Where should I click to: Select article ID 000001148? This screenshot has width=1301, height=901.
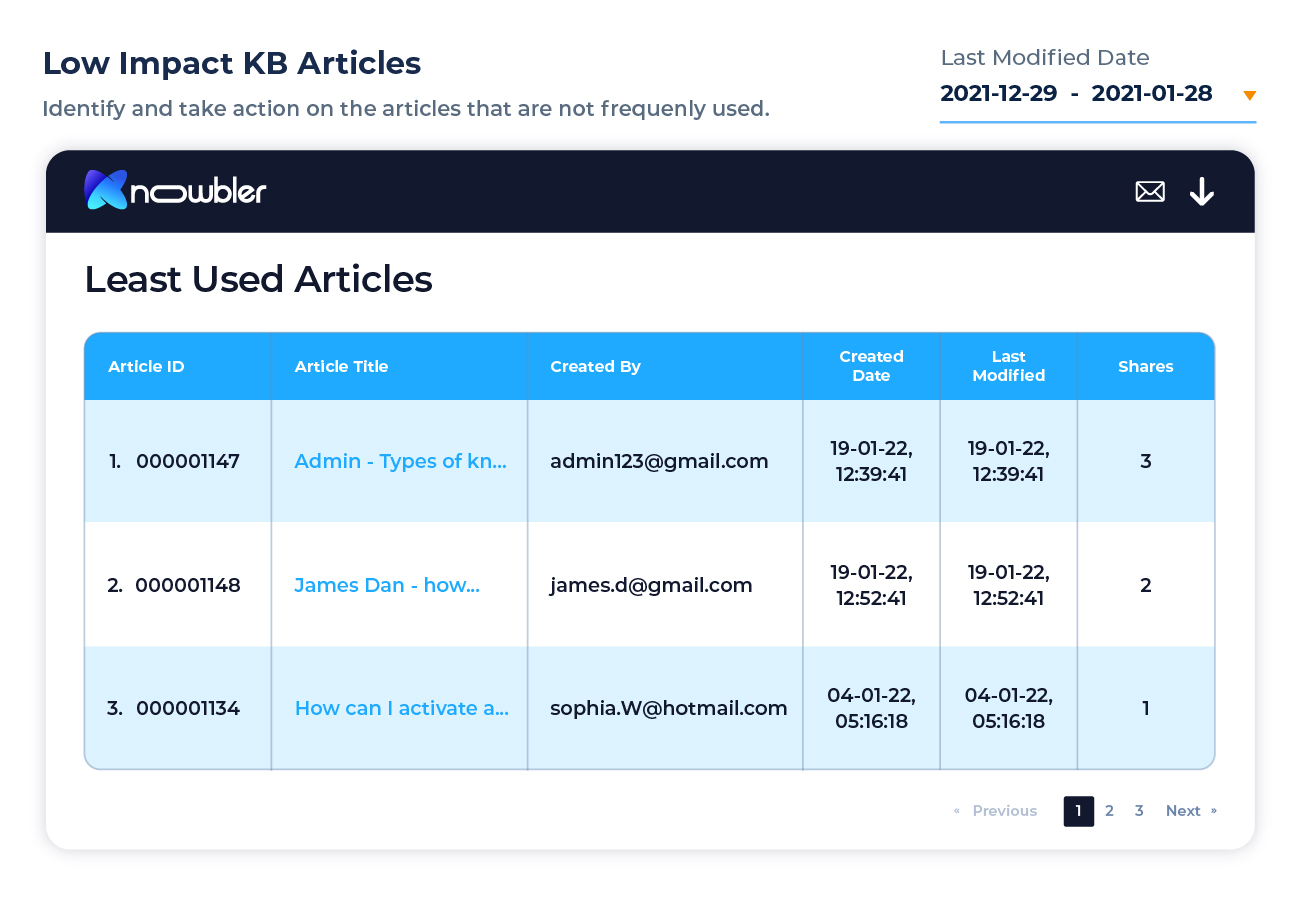[x=188, y=585]
